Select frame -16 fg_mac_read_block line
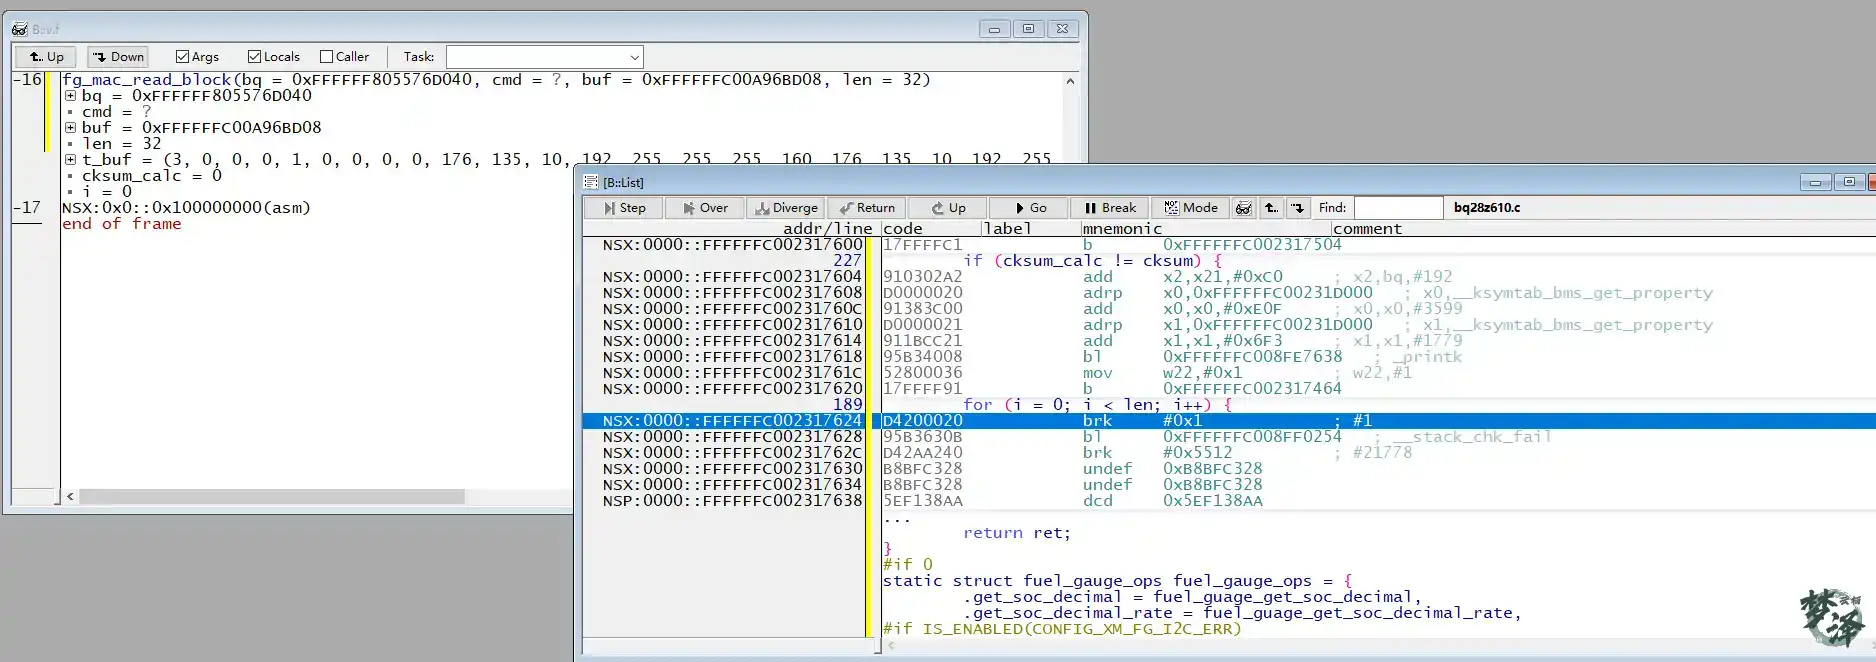1876x662 pixels. (x=496, y=80)
